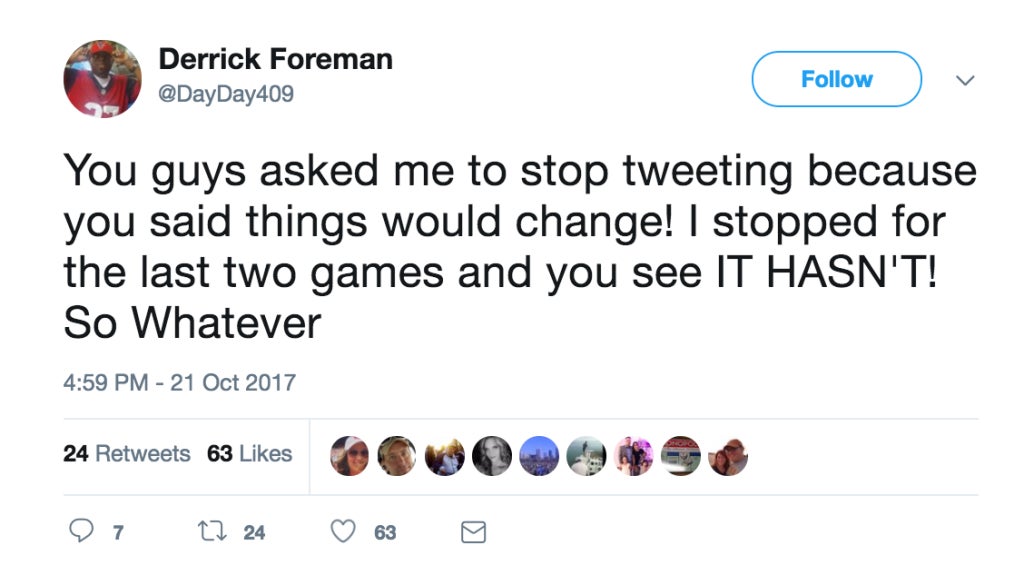
Task: Expand the tweet options chevron menu
Action: (x=965, y=80)
